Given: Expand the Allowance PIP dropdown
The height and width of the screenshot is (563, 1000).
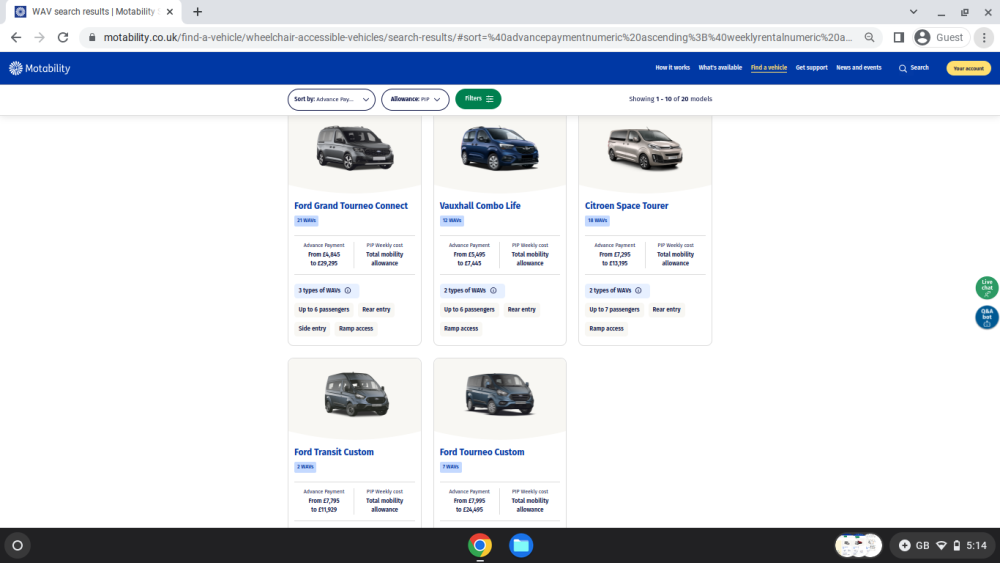Looking at the screenshot, I should click(x=415, y=99).
